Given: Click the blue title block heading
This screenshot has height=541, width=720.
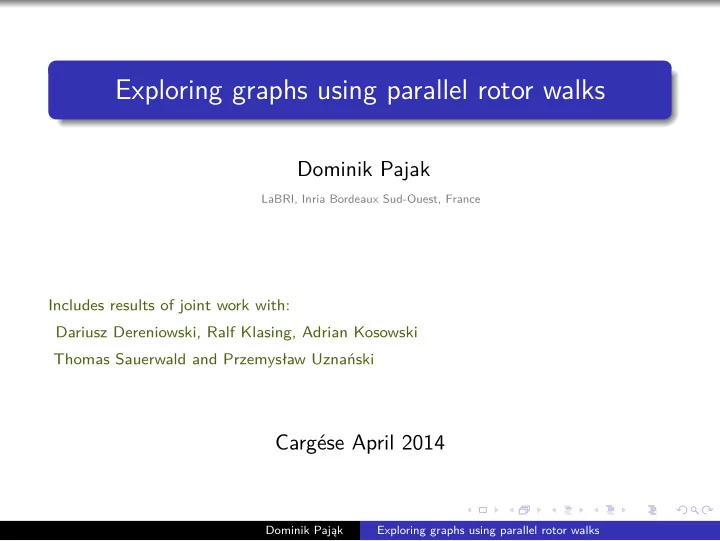Looking at the screenshot, I should (x=360, y=90).
